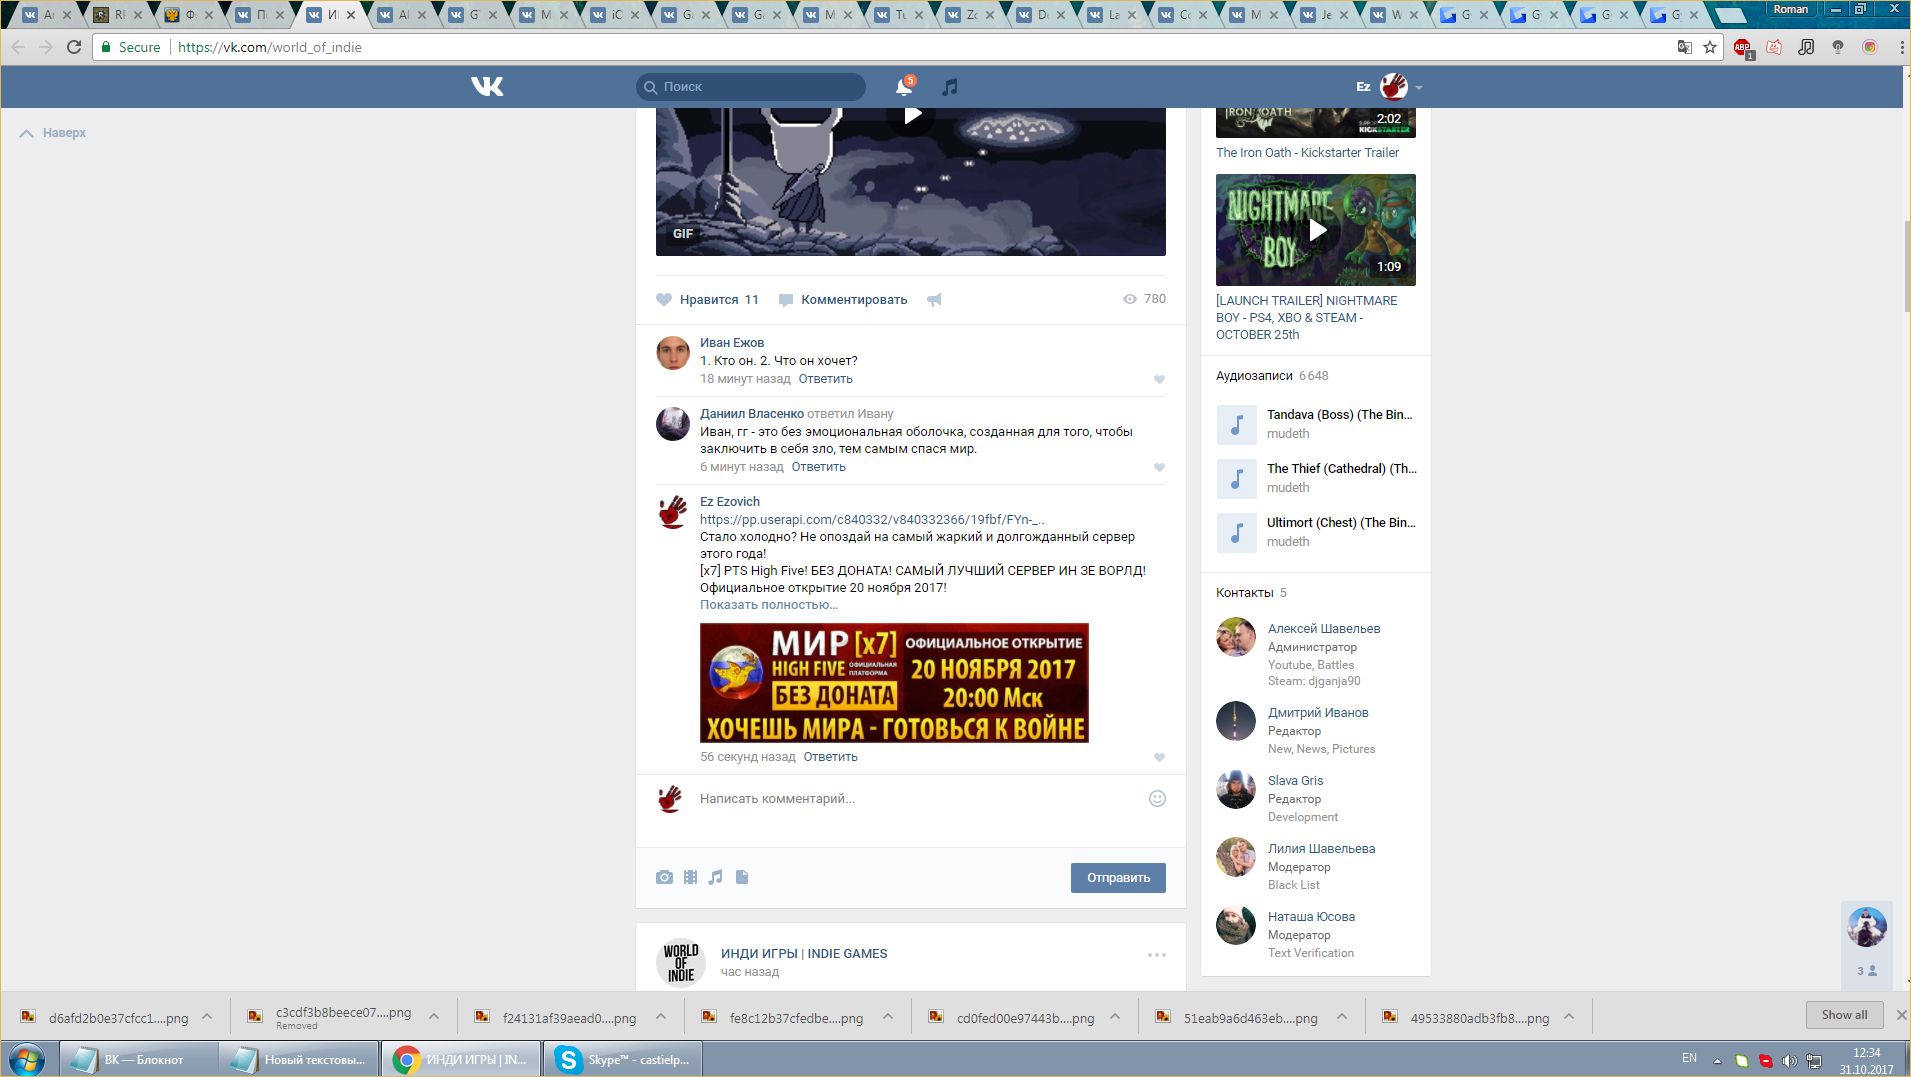Switch to the browser tab labeled Zc

click(972, 15)
